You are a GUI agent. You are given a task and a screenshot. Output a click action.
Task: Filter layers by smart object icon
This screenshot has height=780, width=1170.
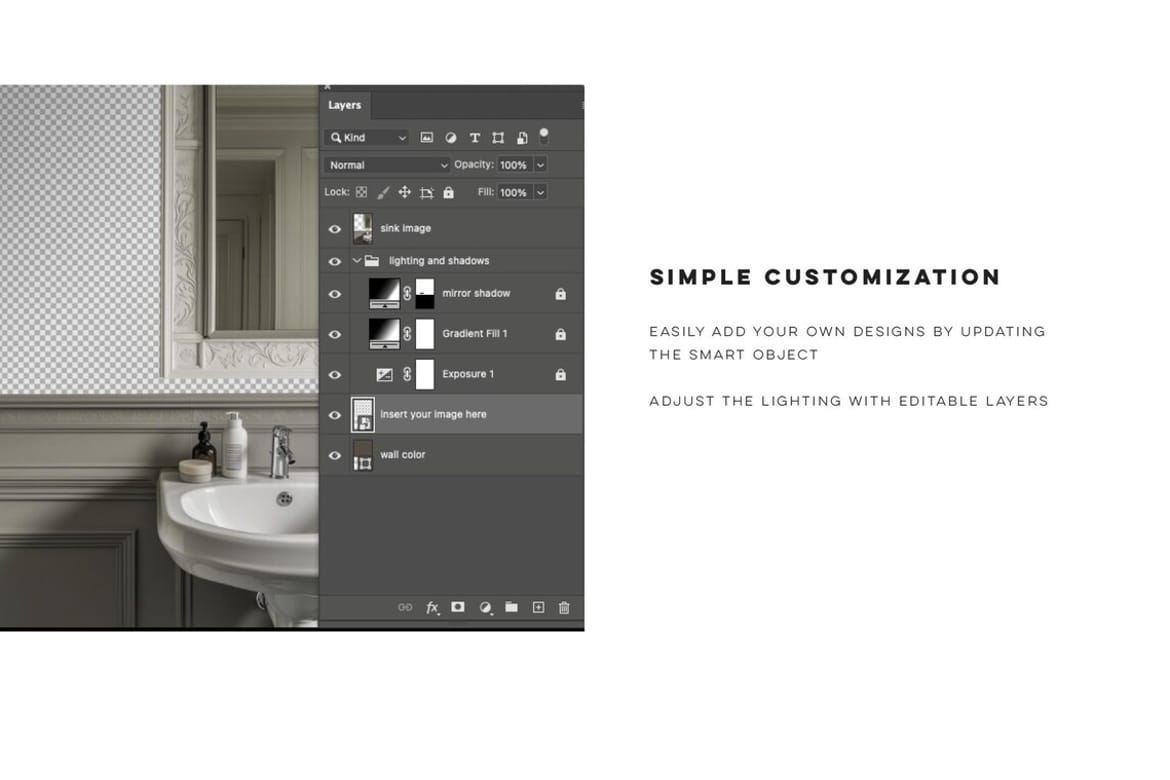[522, 137]
